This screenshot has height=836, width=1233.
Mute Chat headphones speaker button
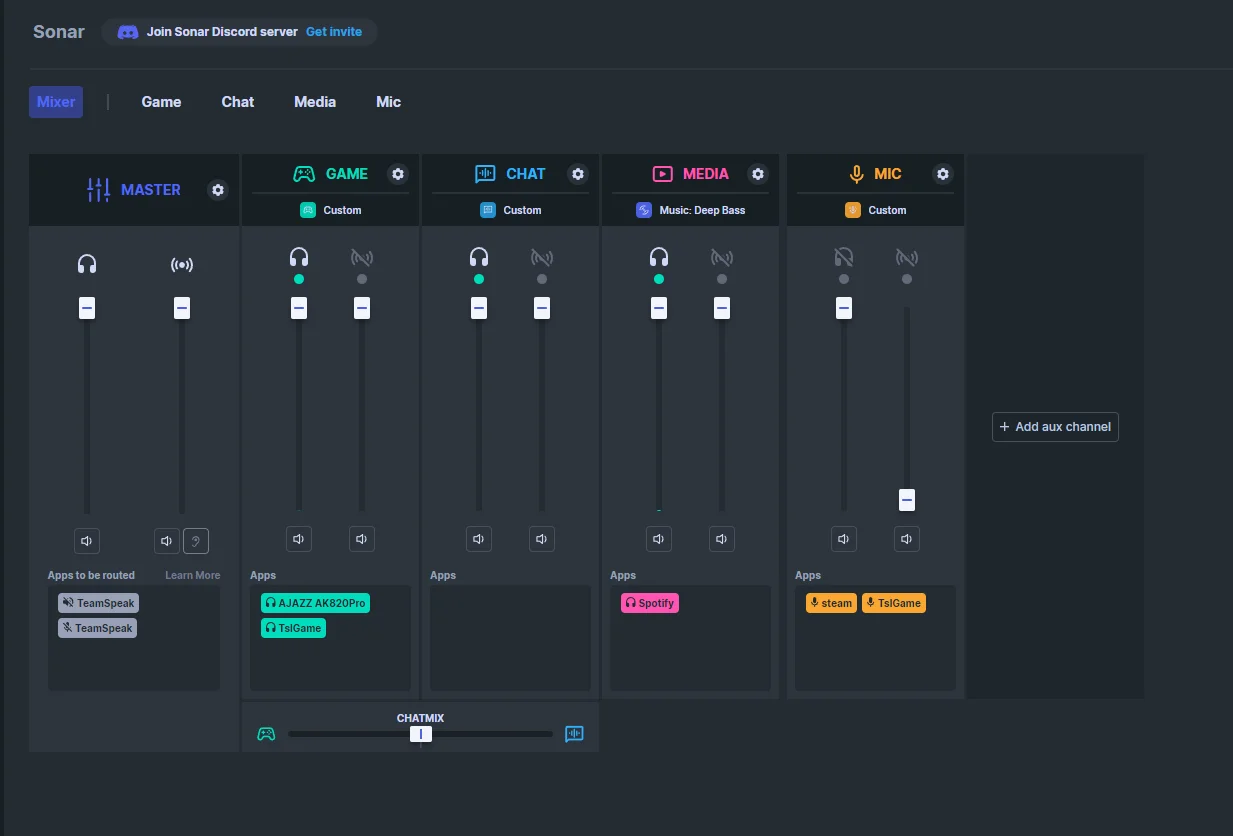coord(479,539)
